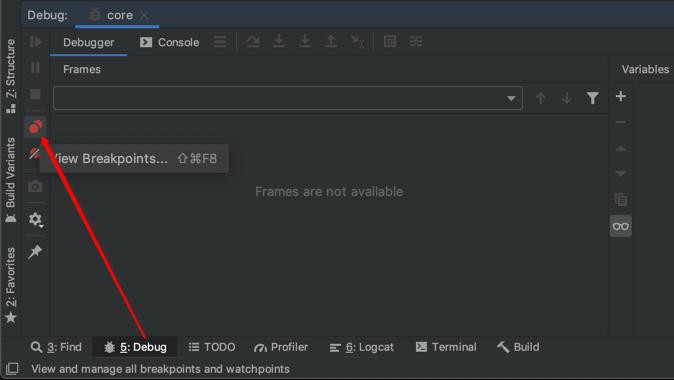674x380 pixels.
Task: Open the Build Variants side panel
Action: click(x=11, y=180)
